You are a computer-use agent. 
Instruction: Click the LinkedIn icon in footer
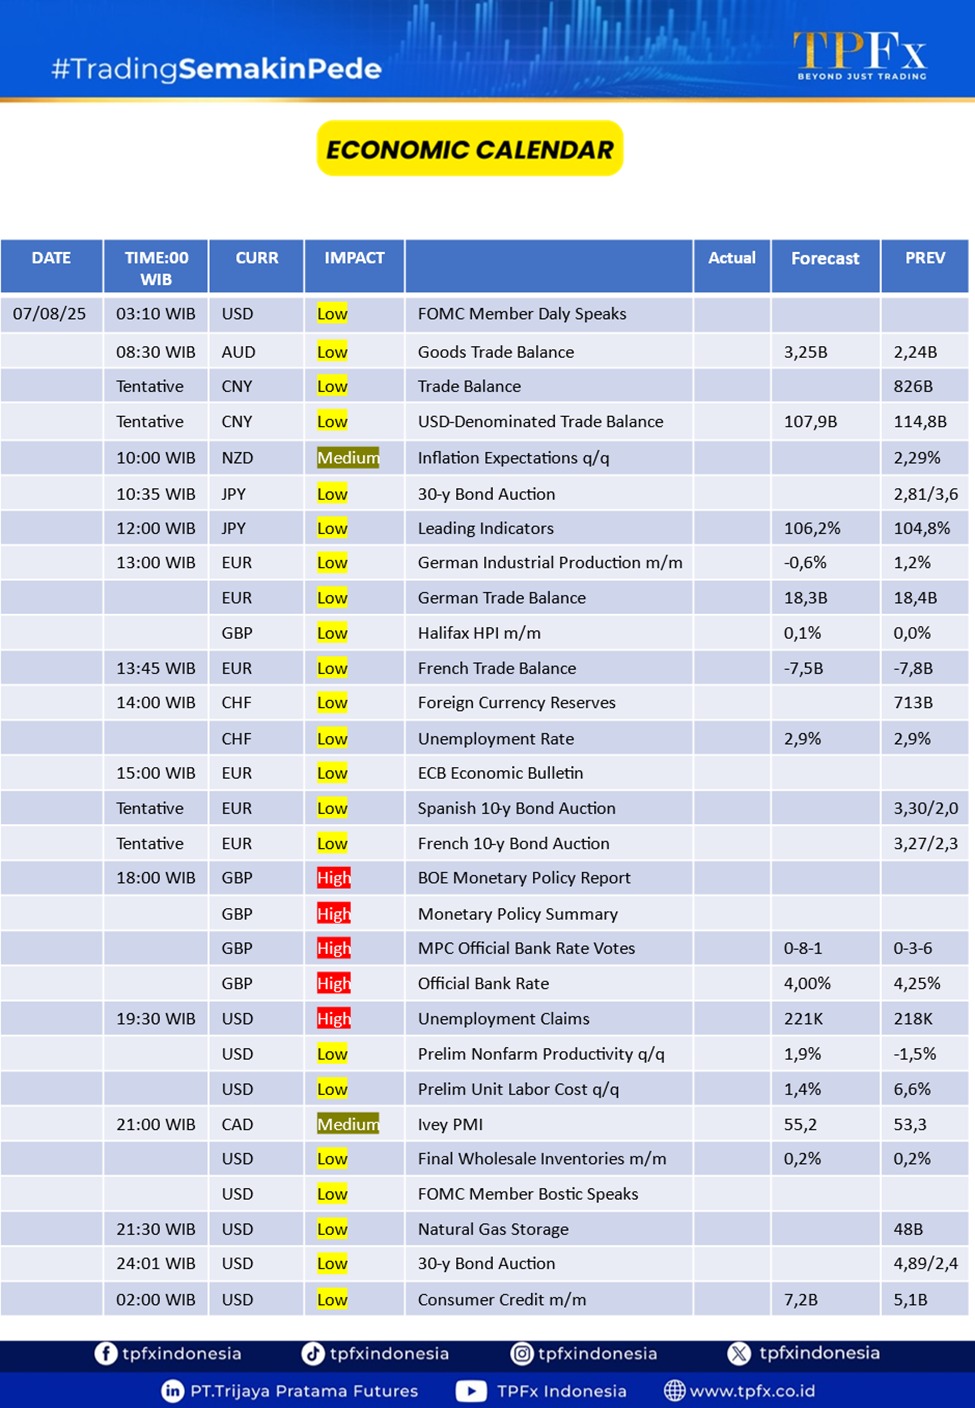pos(173,1391)
